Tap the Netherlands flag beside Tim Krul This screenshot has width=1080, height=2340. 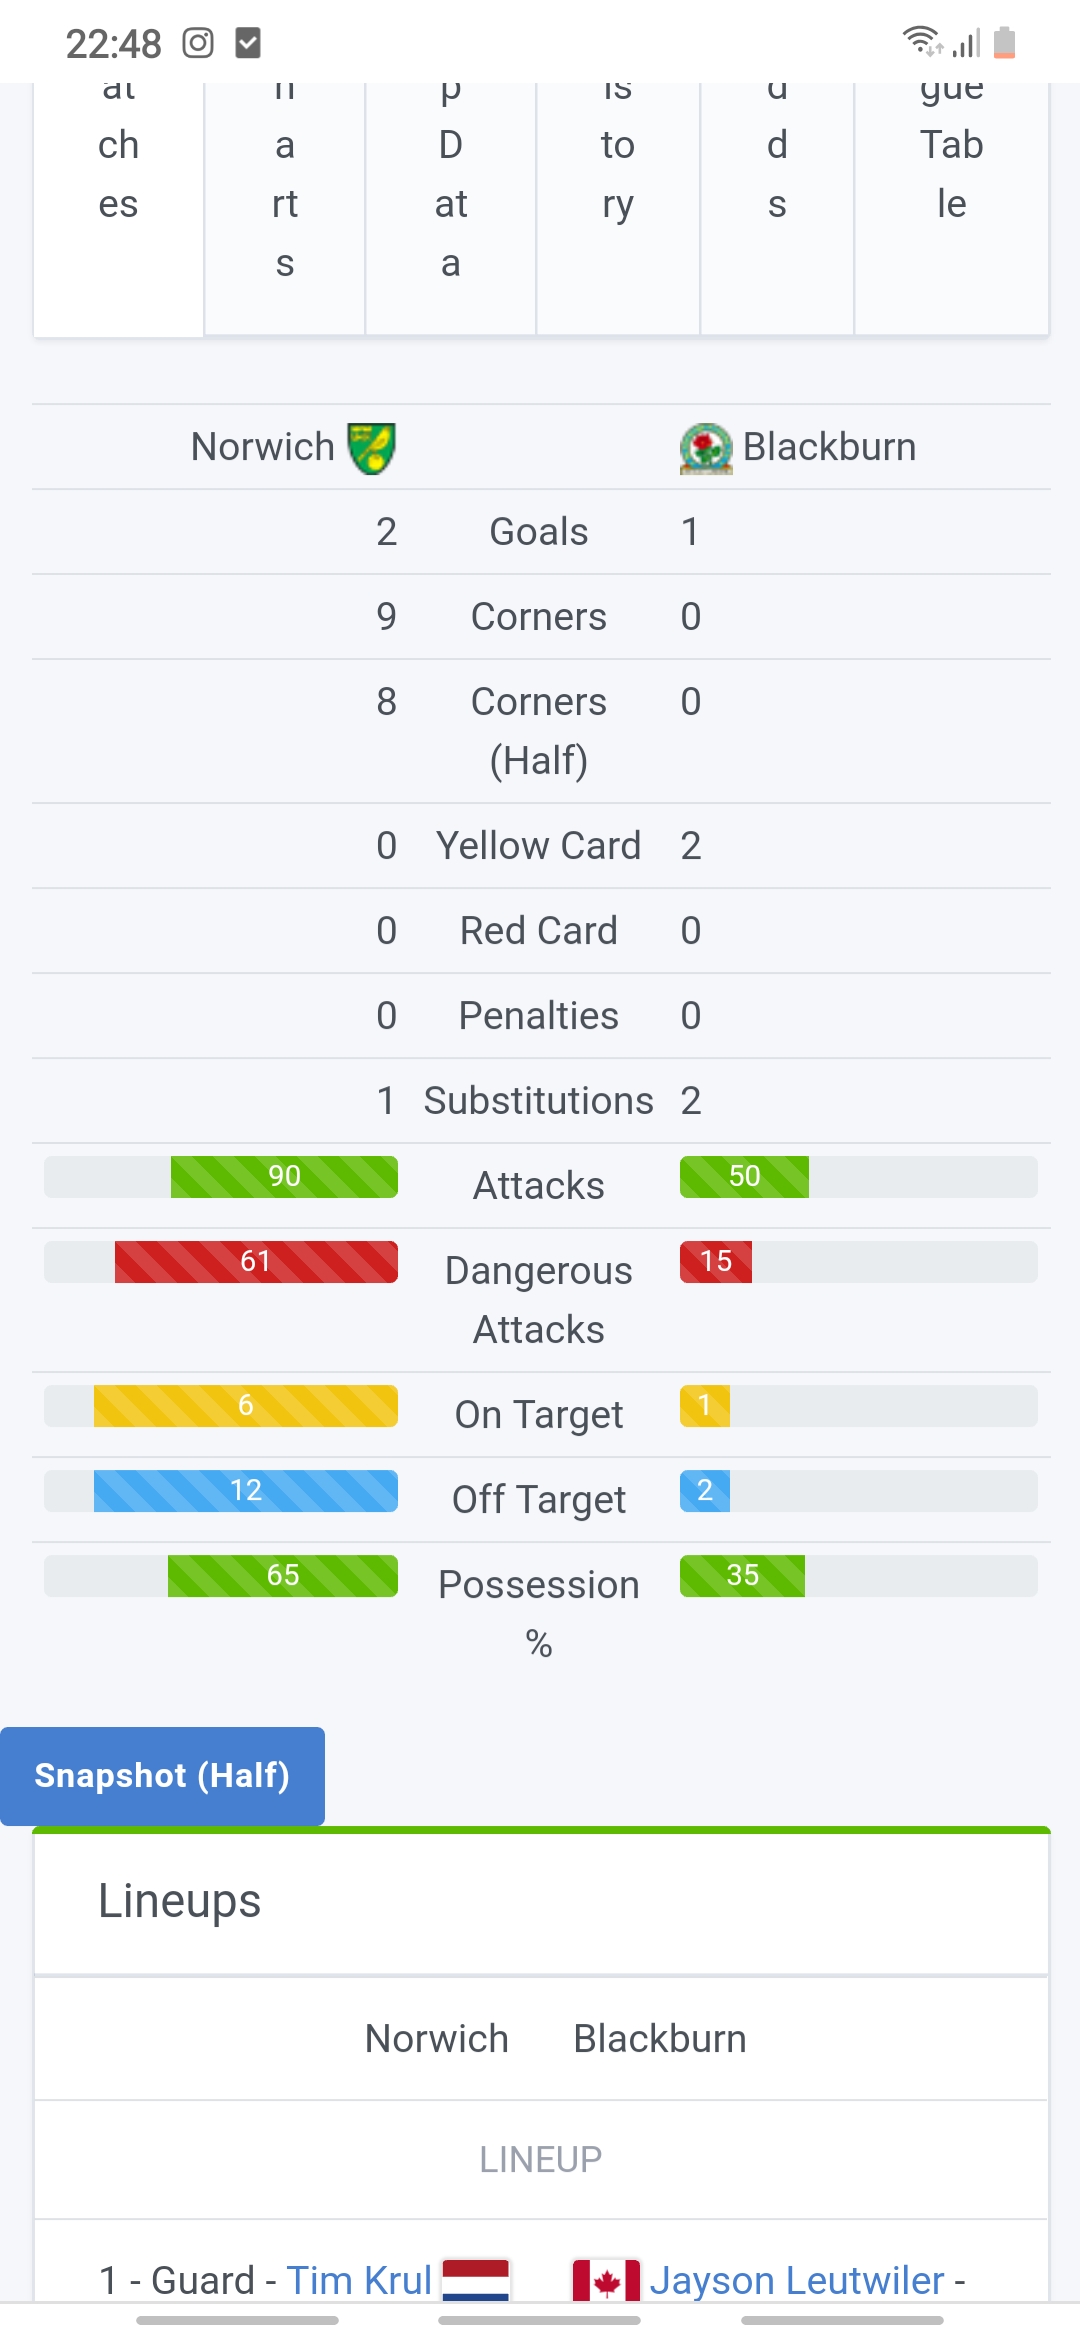click(476, 2280)
